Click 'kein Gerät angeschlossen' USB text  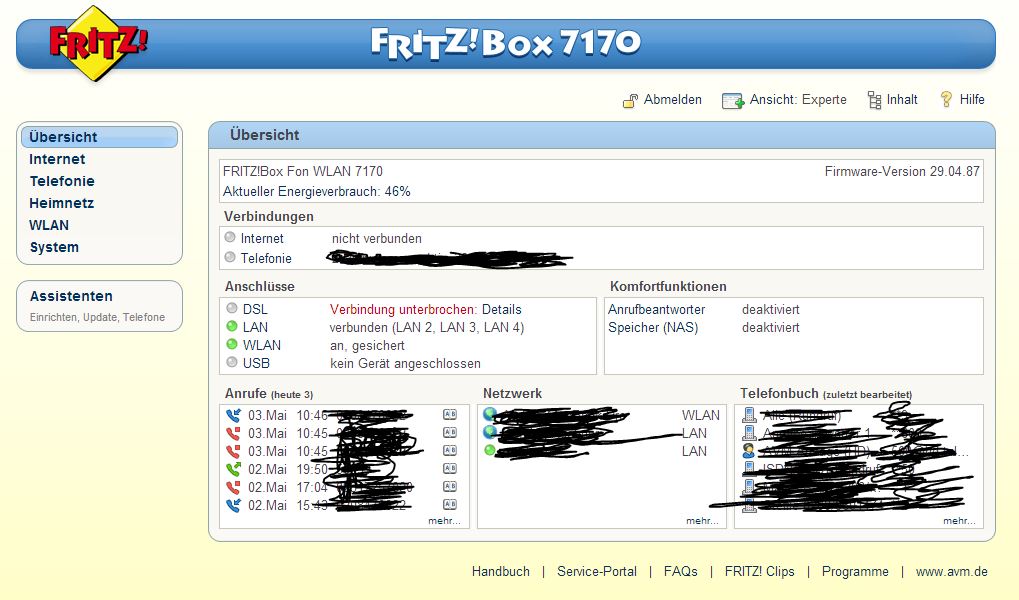(406, 363)
